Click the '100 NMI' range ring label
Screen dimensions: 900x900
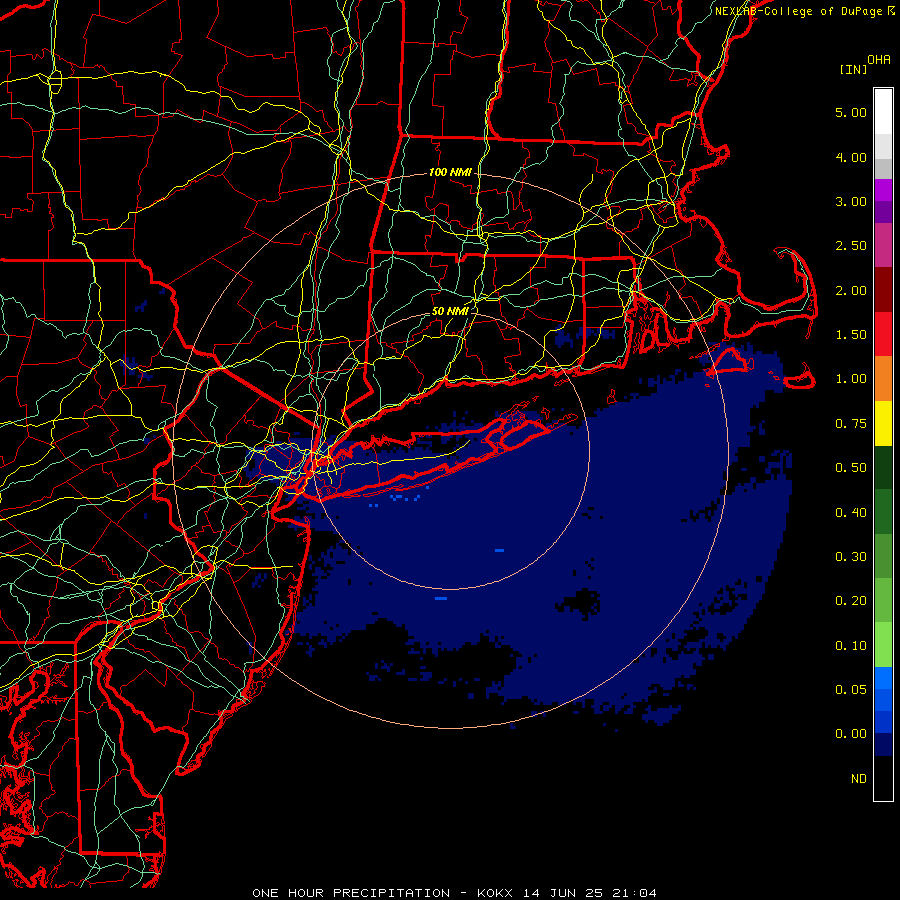point(450,172)
